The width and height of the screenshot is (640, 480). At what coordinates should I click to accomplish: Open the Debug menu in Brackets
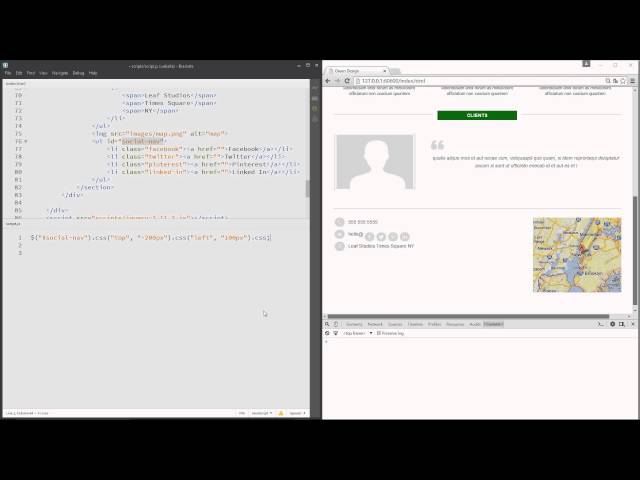pos(78,73)
